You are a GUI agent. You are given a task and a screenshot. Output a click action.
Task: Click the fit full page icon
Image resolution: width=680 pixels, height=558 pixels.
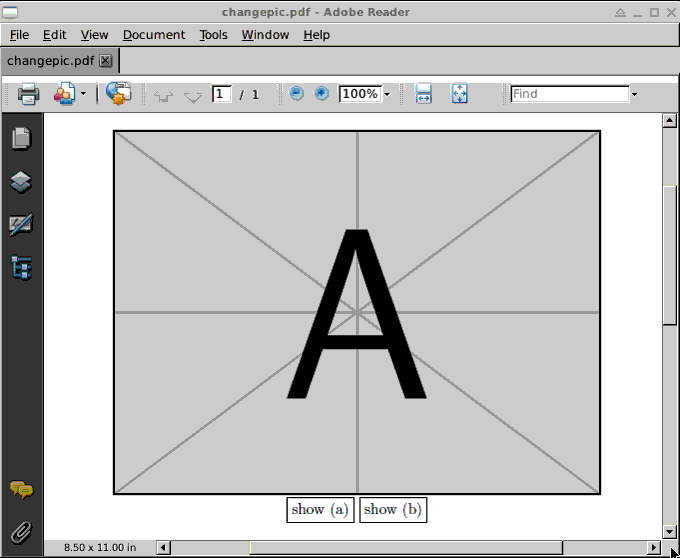click(x=459, y=93)
